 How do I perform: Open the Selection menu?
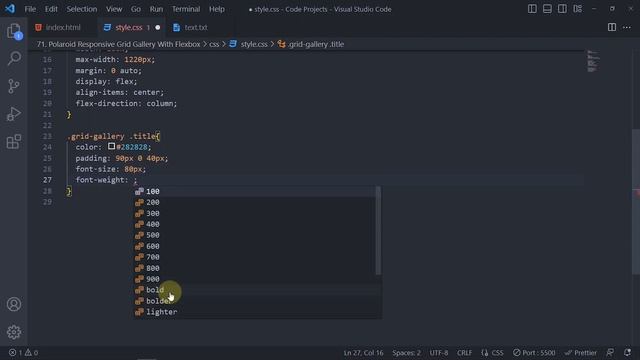tap(82, 9)
